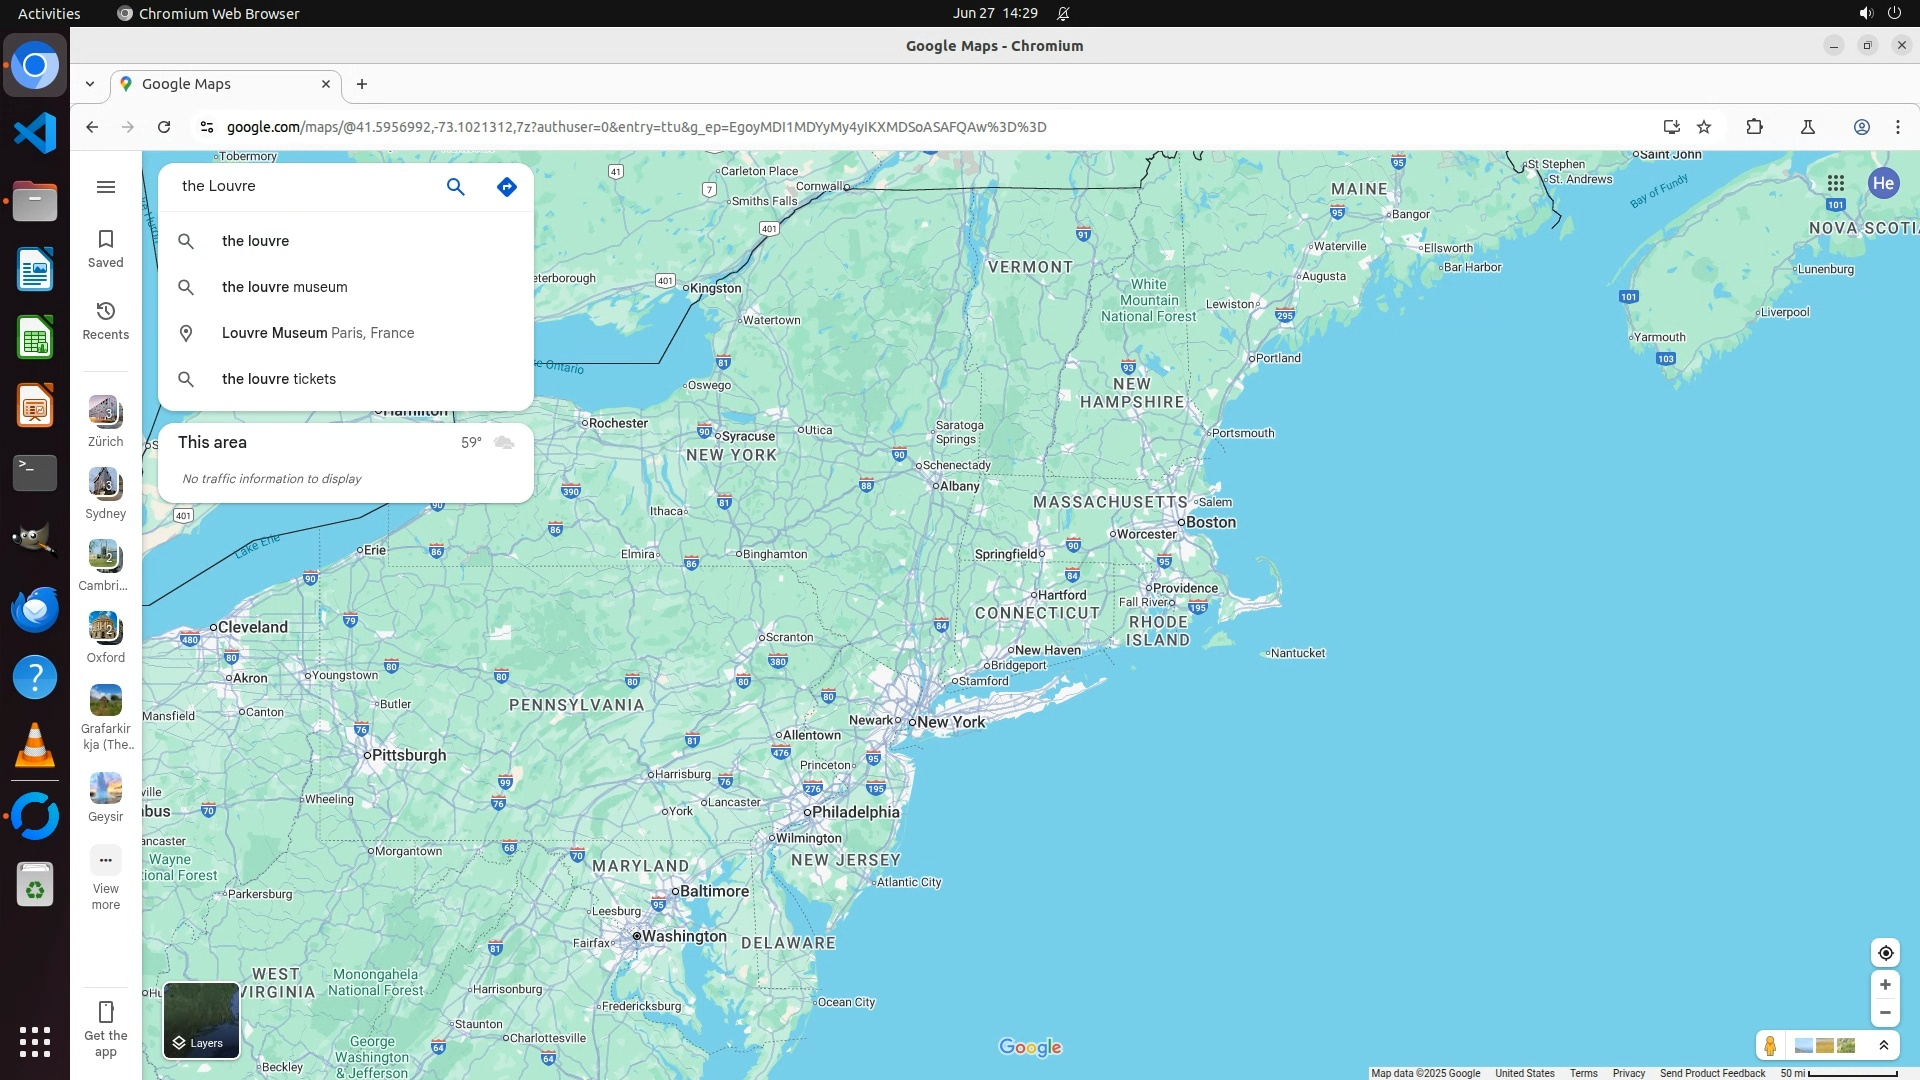This screenshot has height=1080, width=1920.
Task: Click the show your location button
Action: pyautogui.click(x=1885, y=953)
